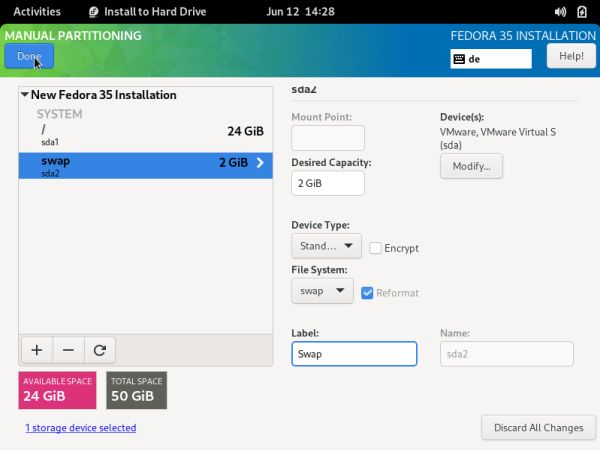
Task: Open the de keyboard layout selector
Action: [491, 59]
